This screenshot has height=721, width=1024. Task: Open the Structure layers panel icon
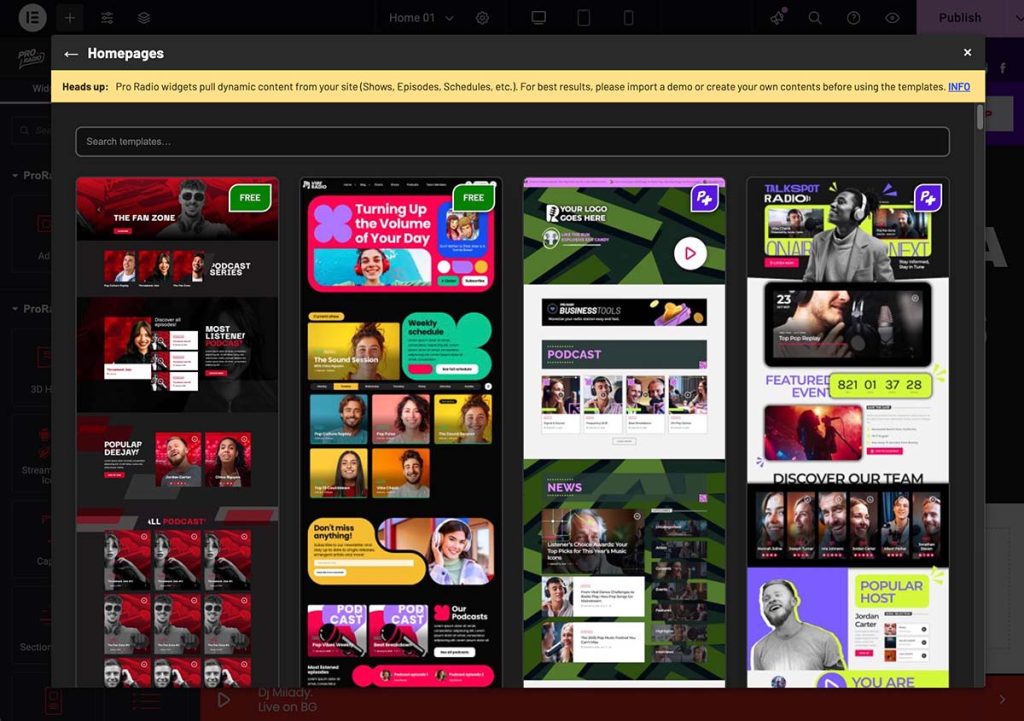pos(144,18)
